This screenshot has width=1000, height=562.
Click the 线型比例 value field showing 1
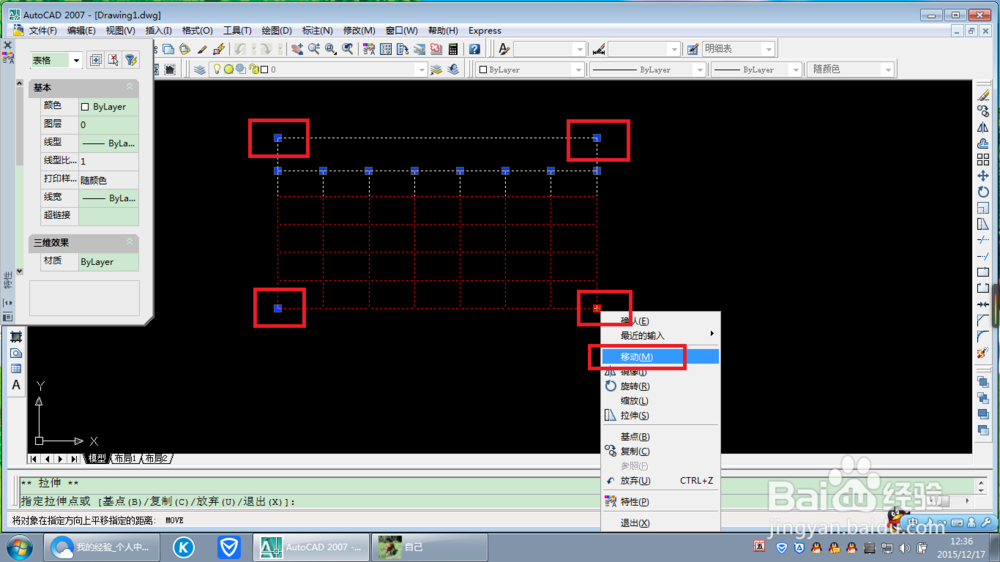pos(108,161)
